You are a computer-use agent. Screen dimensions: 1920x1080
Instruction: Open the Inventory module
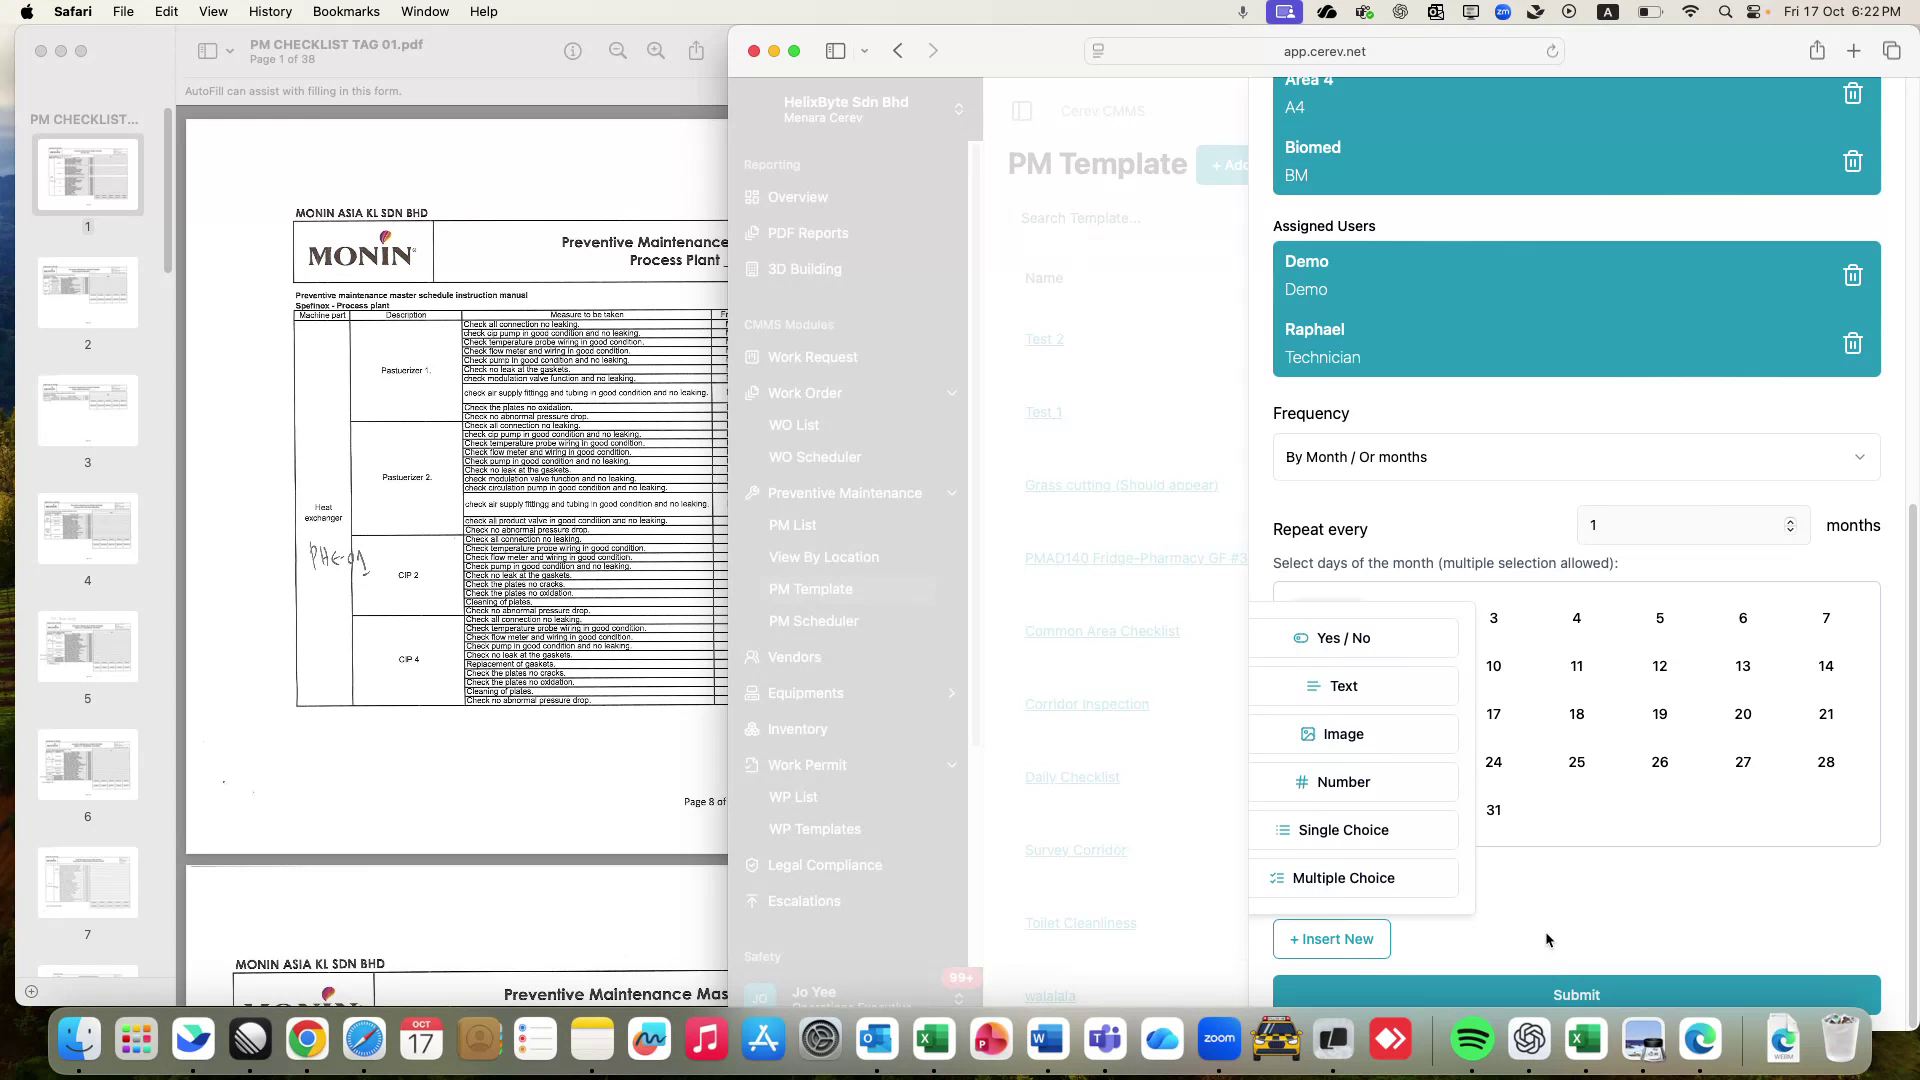tap(797, 729)
